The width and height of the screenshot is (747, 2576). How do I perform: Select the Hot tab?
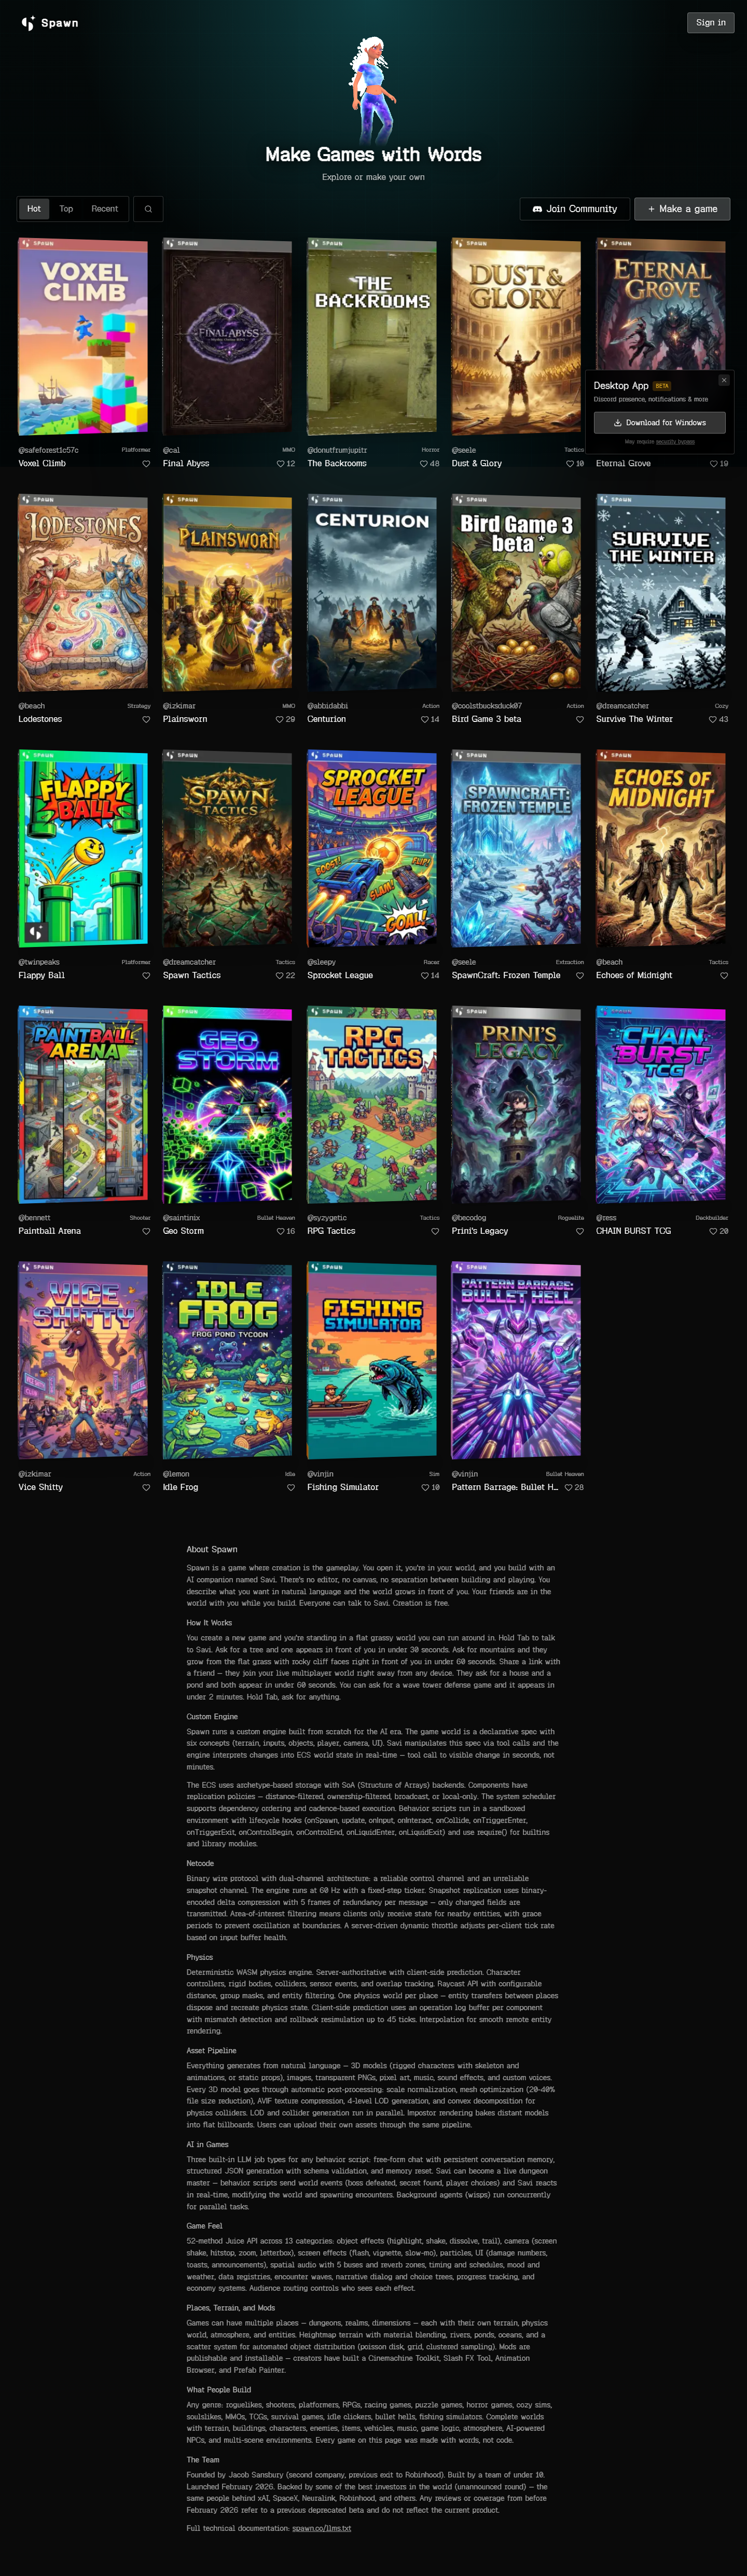(x=34, y=209)
